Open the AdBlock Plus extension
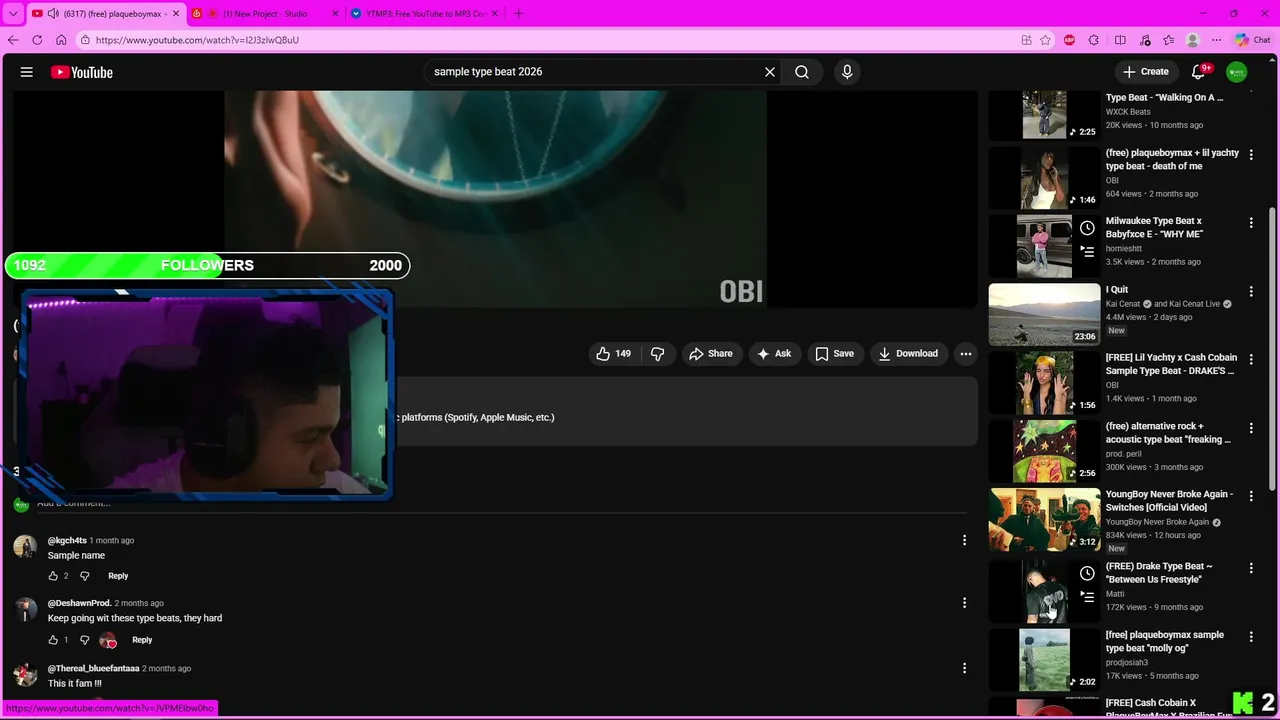Image resolution: width=1280 pixels, height=720 pixels. click(x=1070, y=40)
